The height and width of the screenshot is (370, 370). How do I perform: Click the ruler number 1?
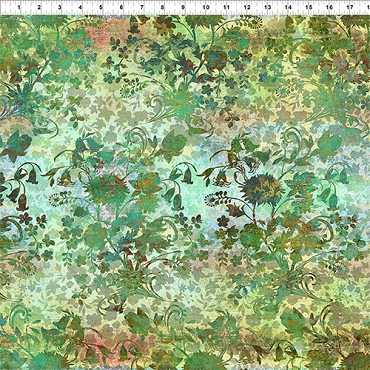[18, 7]
